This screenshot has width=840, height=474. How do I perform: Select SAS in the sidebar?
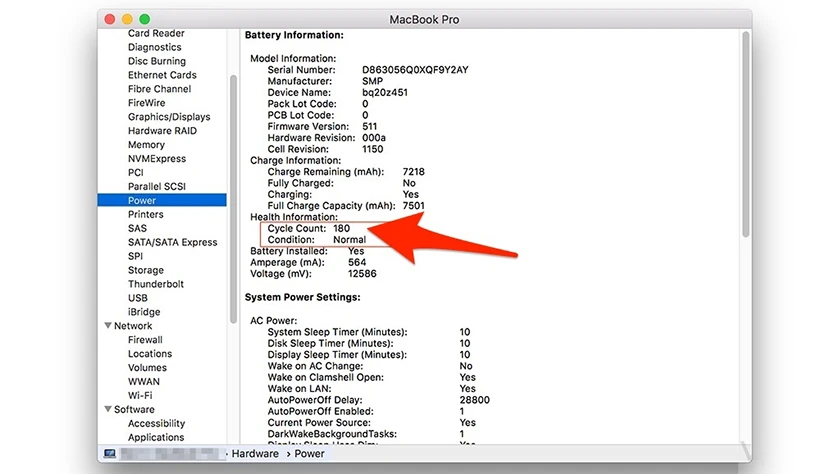click(137, 228)
